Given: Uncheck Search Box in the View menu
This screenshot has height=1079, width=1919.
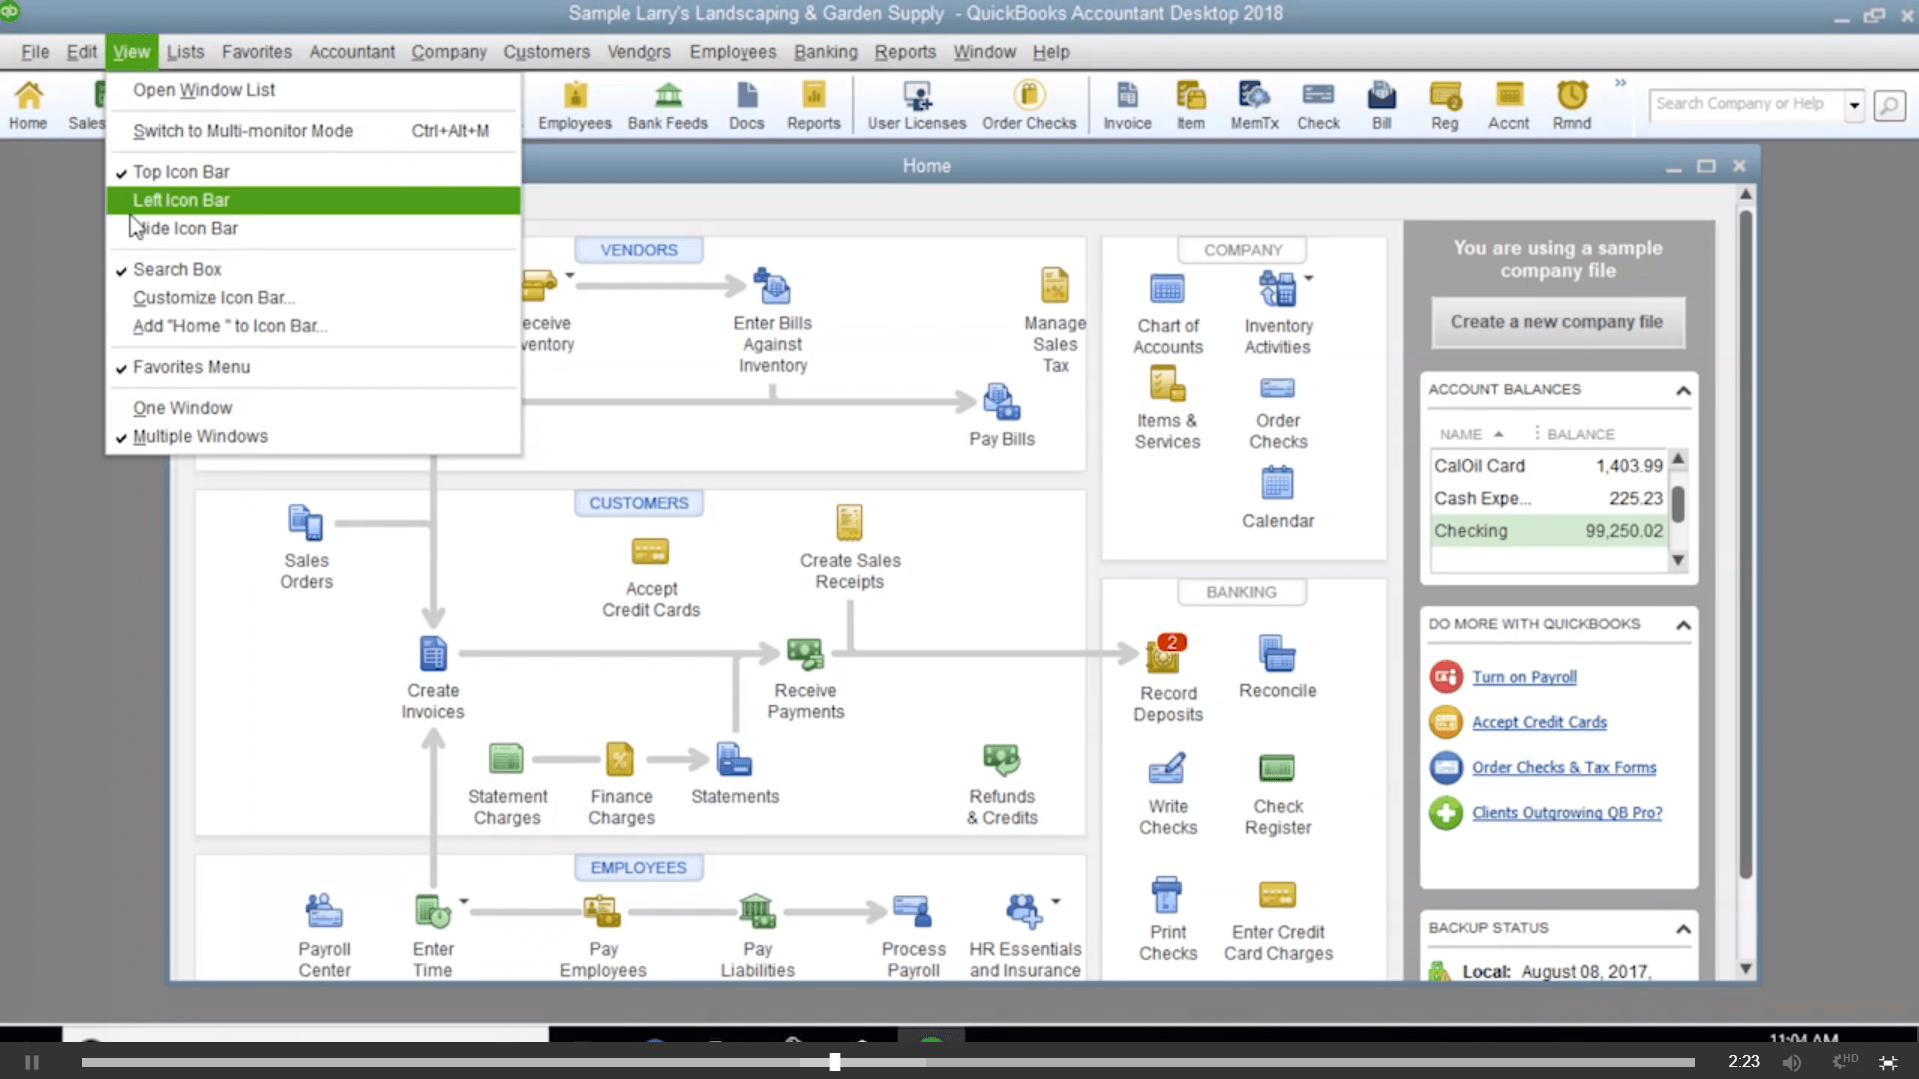Looking at the screenshot, I should coord(178,268).
